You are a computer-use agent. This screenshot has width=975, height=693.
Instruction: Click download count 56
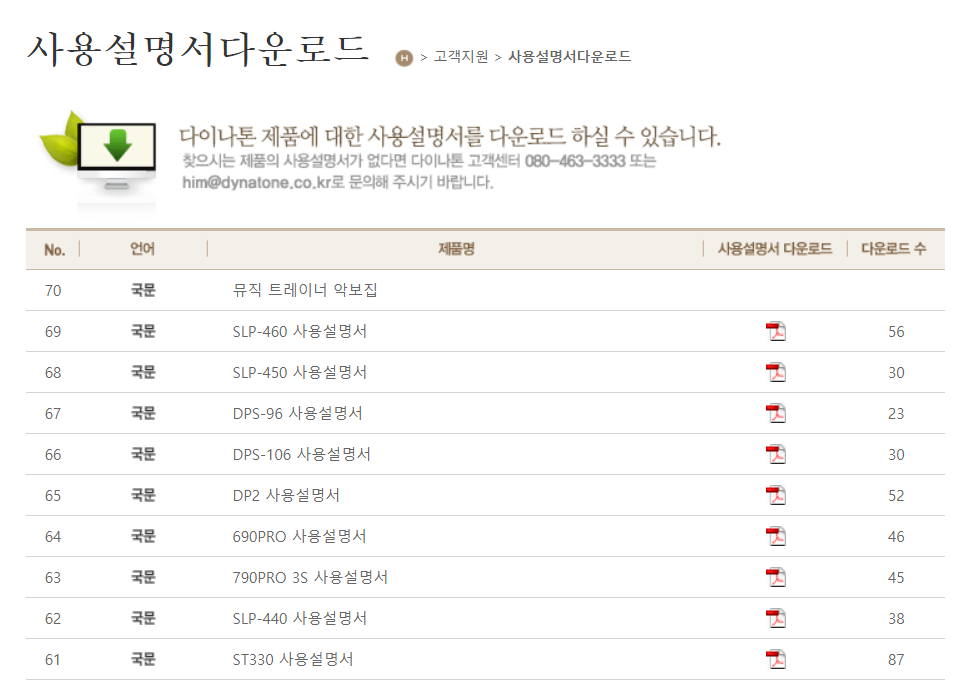tap(896, 332)
